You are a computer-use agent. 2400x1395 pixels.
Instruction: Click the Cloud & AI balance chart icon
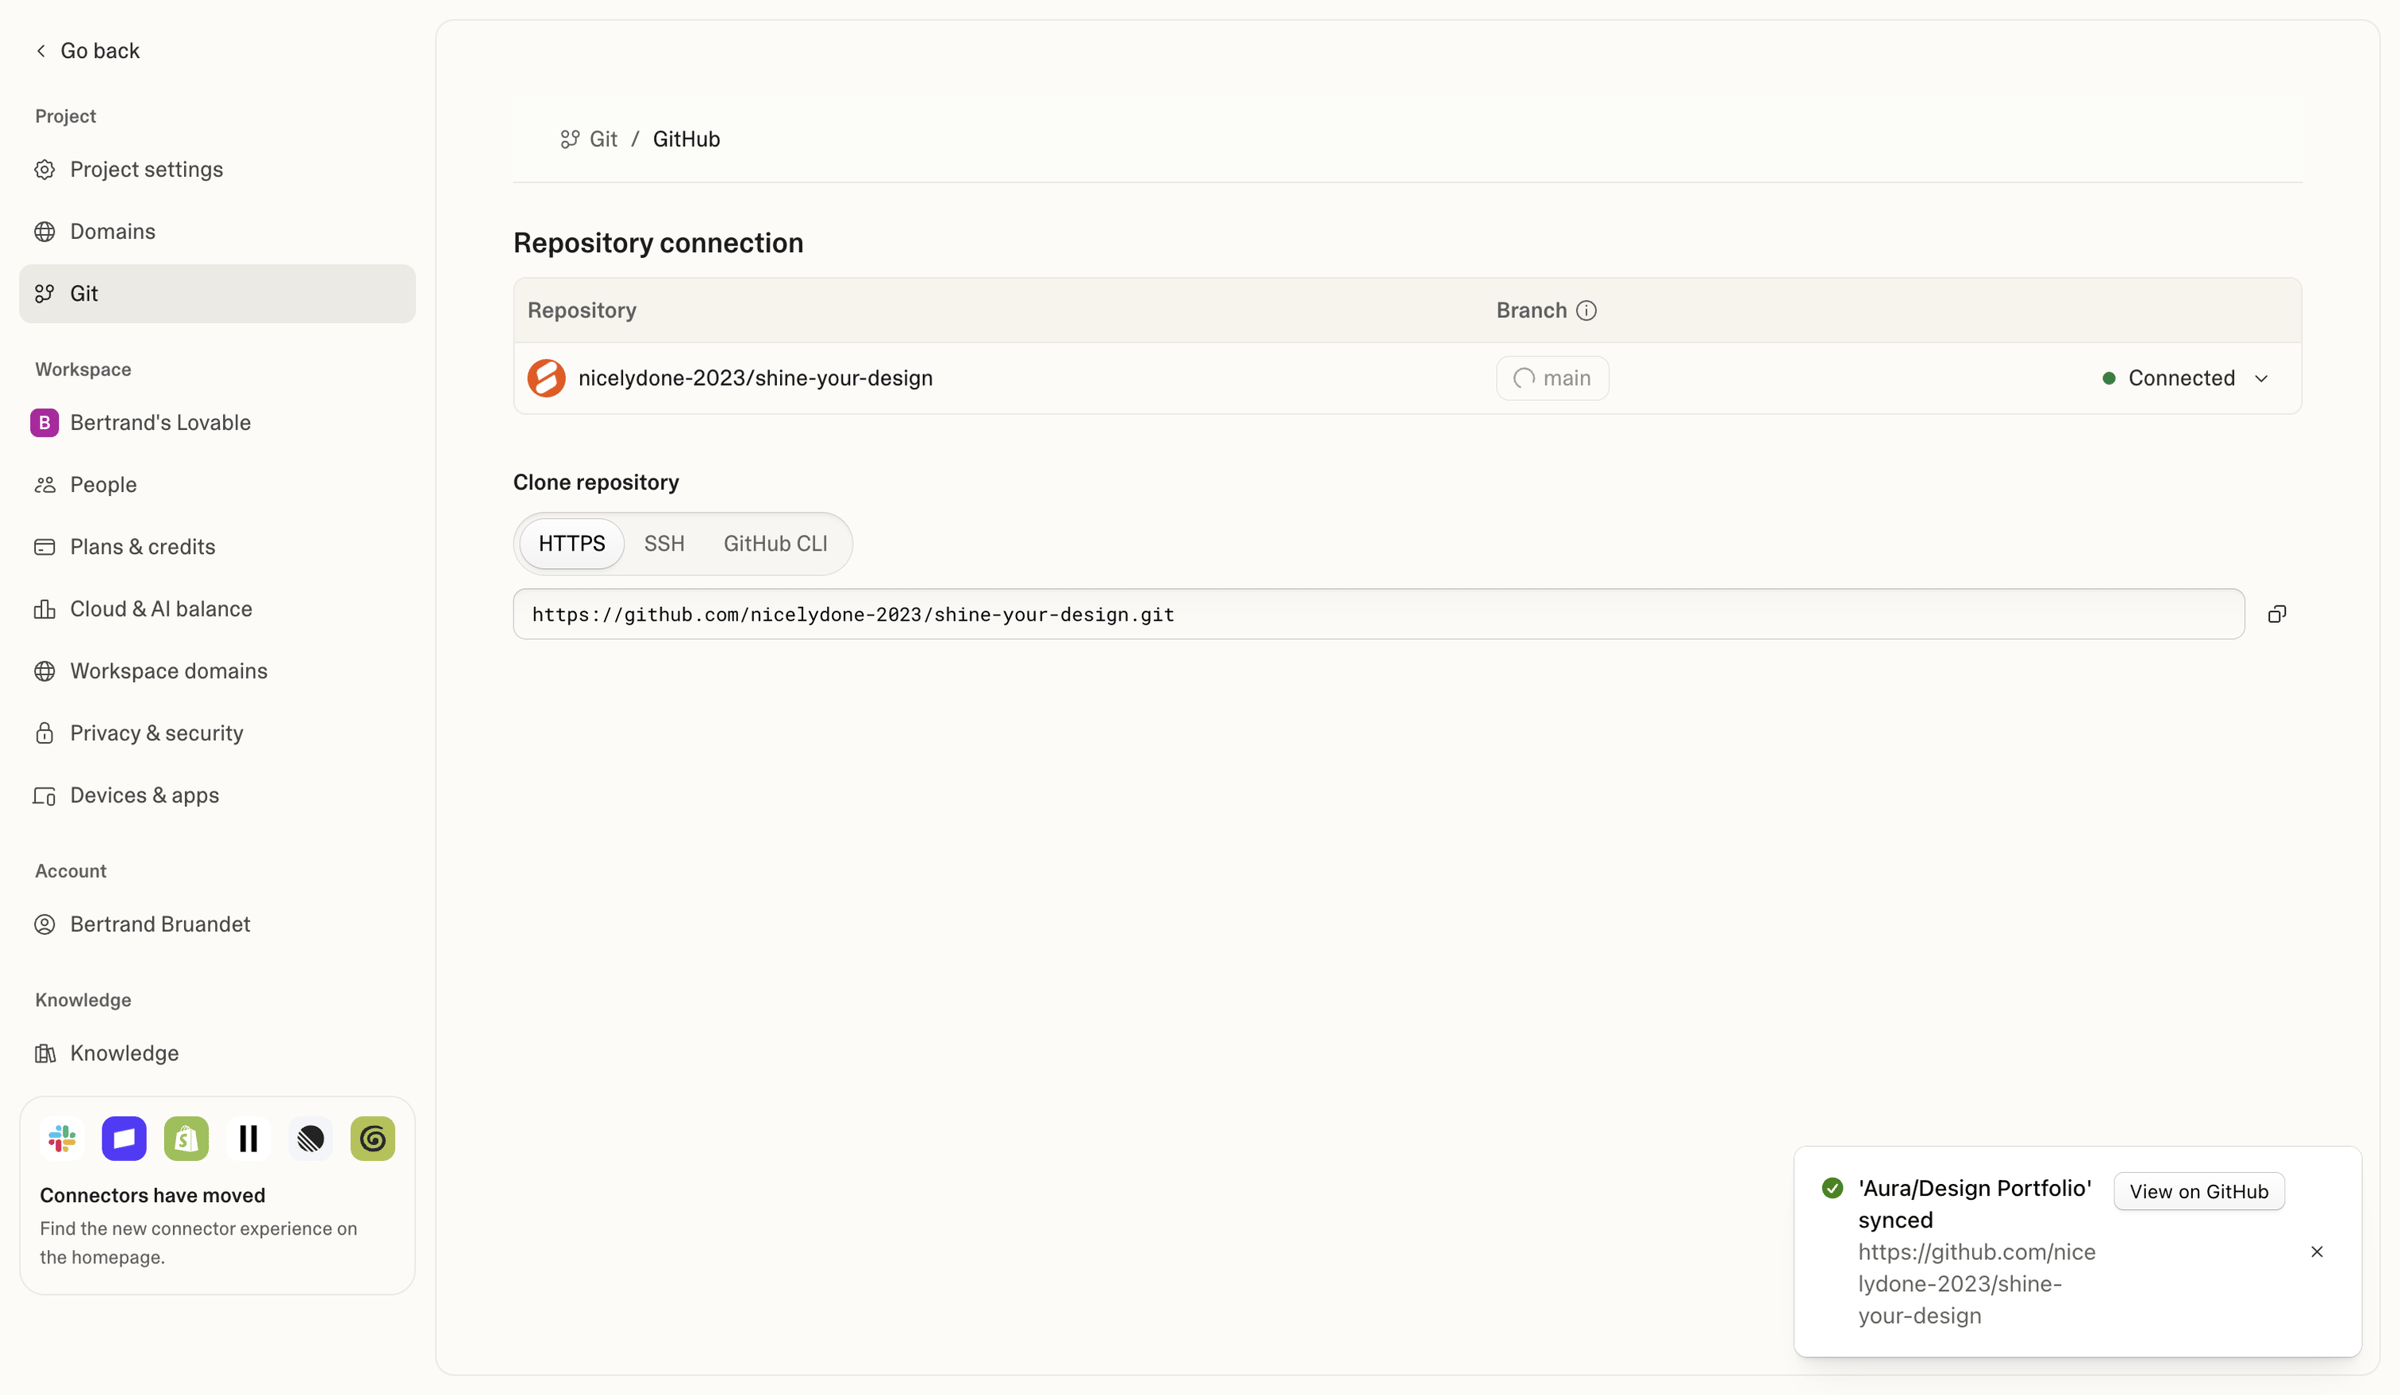pyautogui.click(x=45, y=609)
